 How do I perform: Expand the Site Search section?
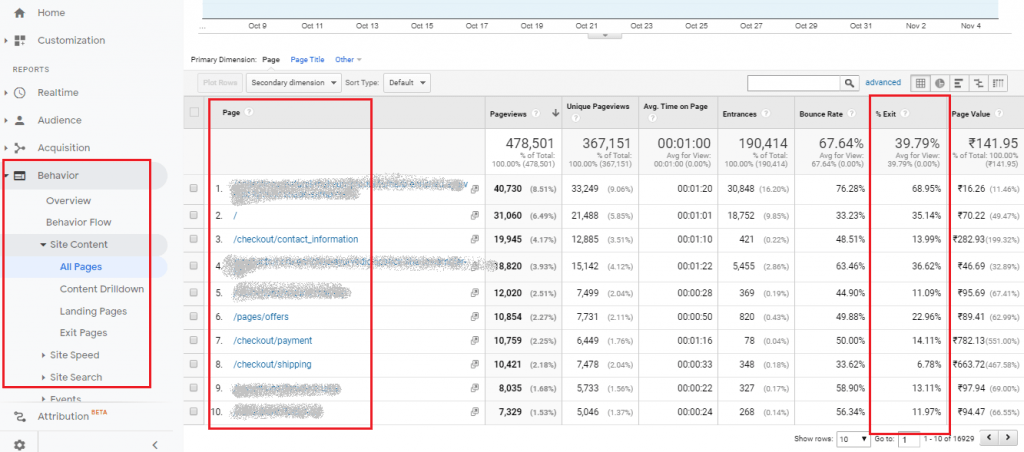tap(44, 378)
